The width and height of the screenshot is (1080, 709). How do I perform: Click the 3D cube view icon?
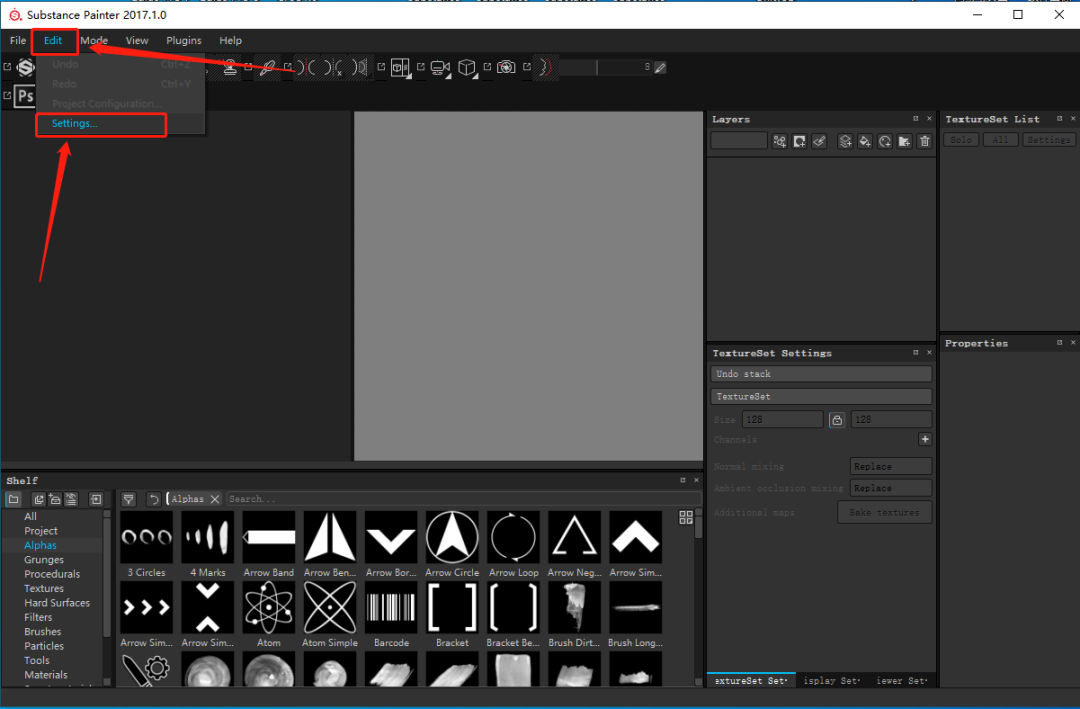(x=467, y=67)
